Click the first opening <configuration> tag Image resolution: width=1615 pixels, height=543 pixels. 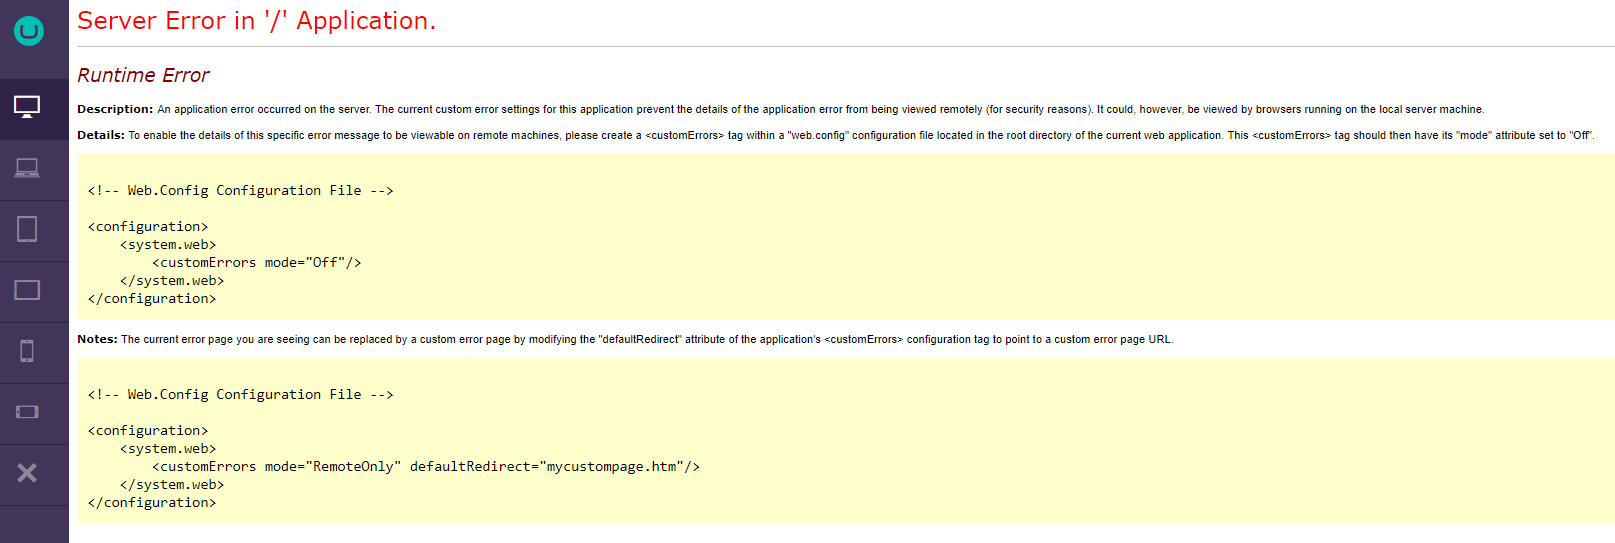(x=148, y=227)
